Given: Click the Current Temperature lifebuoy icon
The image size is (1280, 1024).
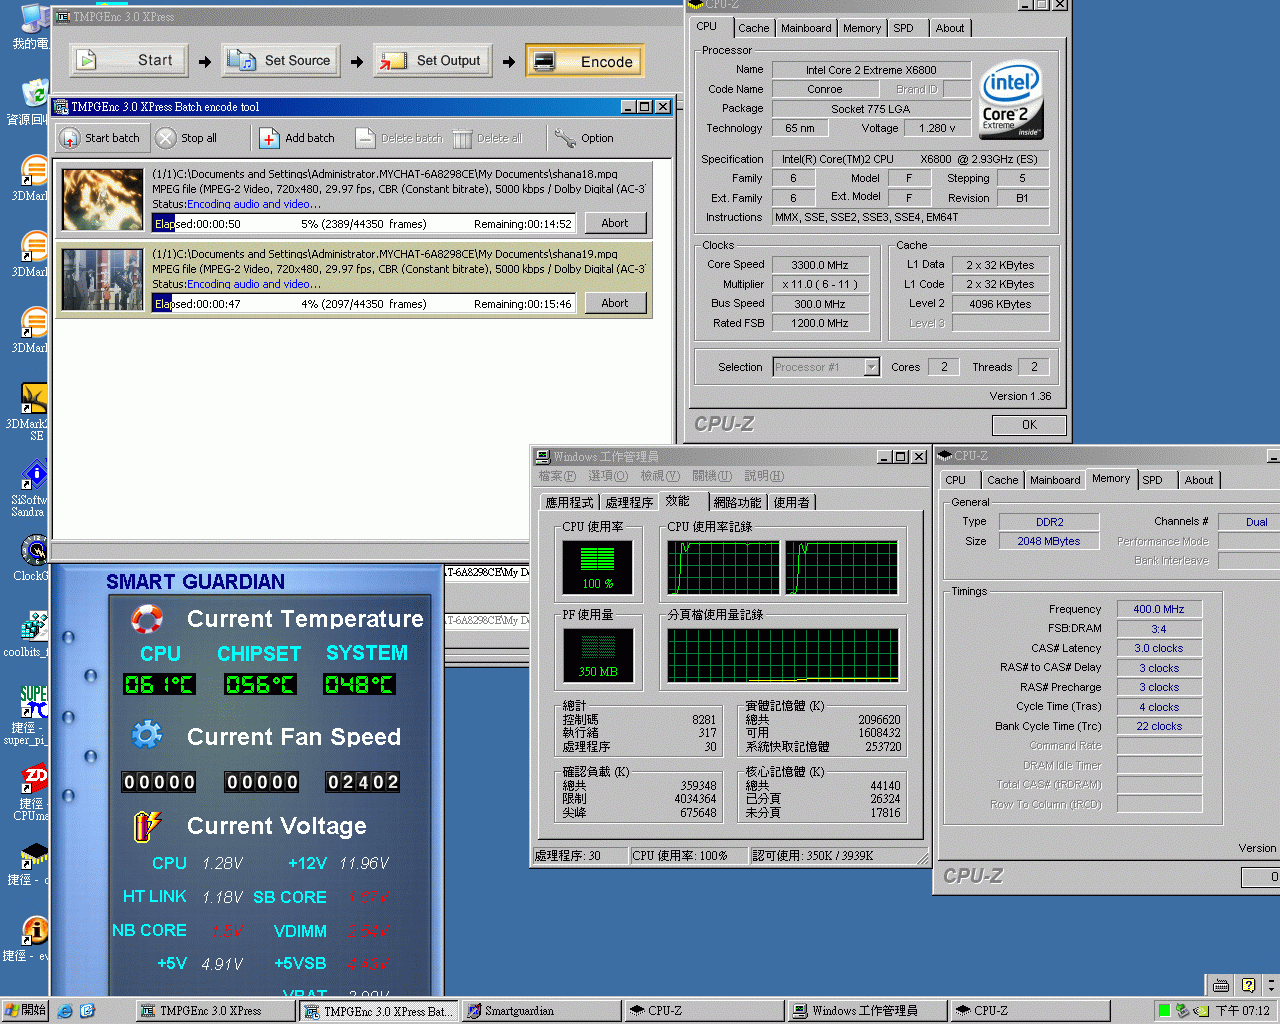Looking at the screenshot, I should [147, 619].
